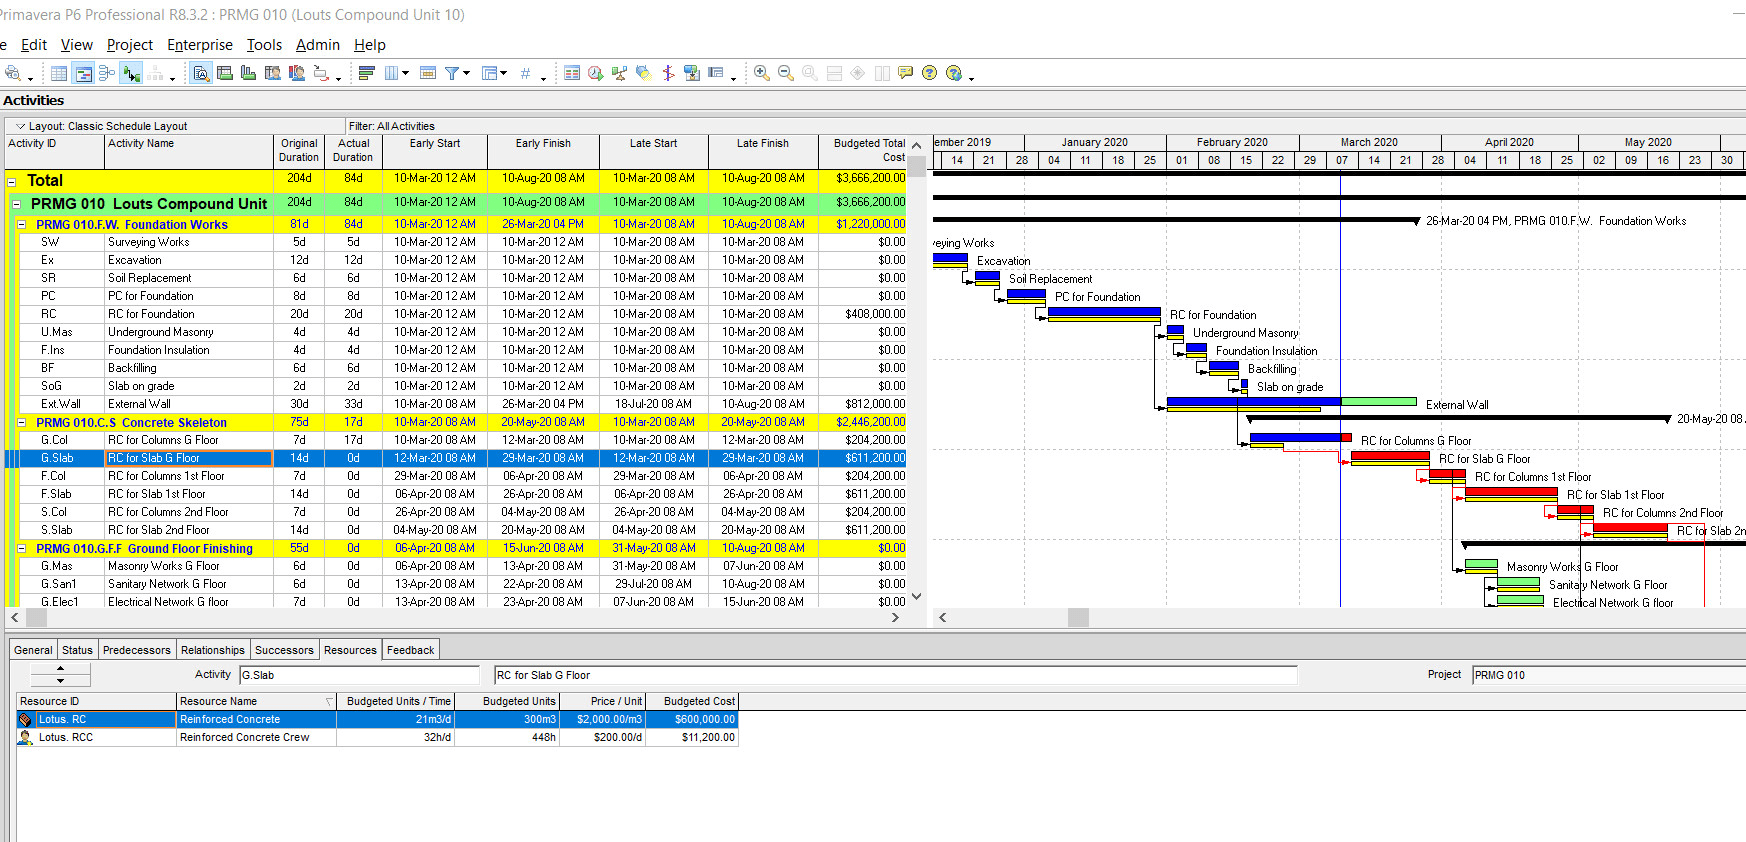The image size is (1746, 842).
Task: Collapse the Foundation Works WBS group
Action: point(22,225)
